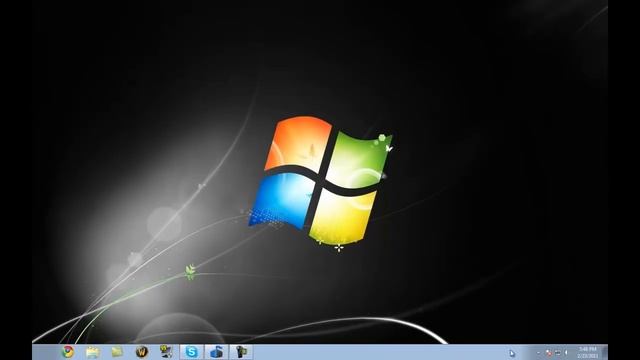Open the blue open-box taskbar application
This screenshot has width=640, height=360.
coord(216,352)
